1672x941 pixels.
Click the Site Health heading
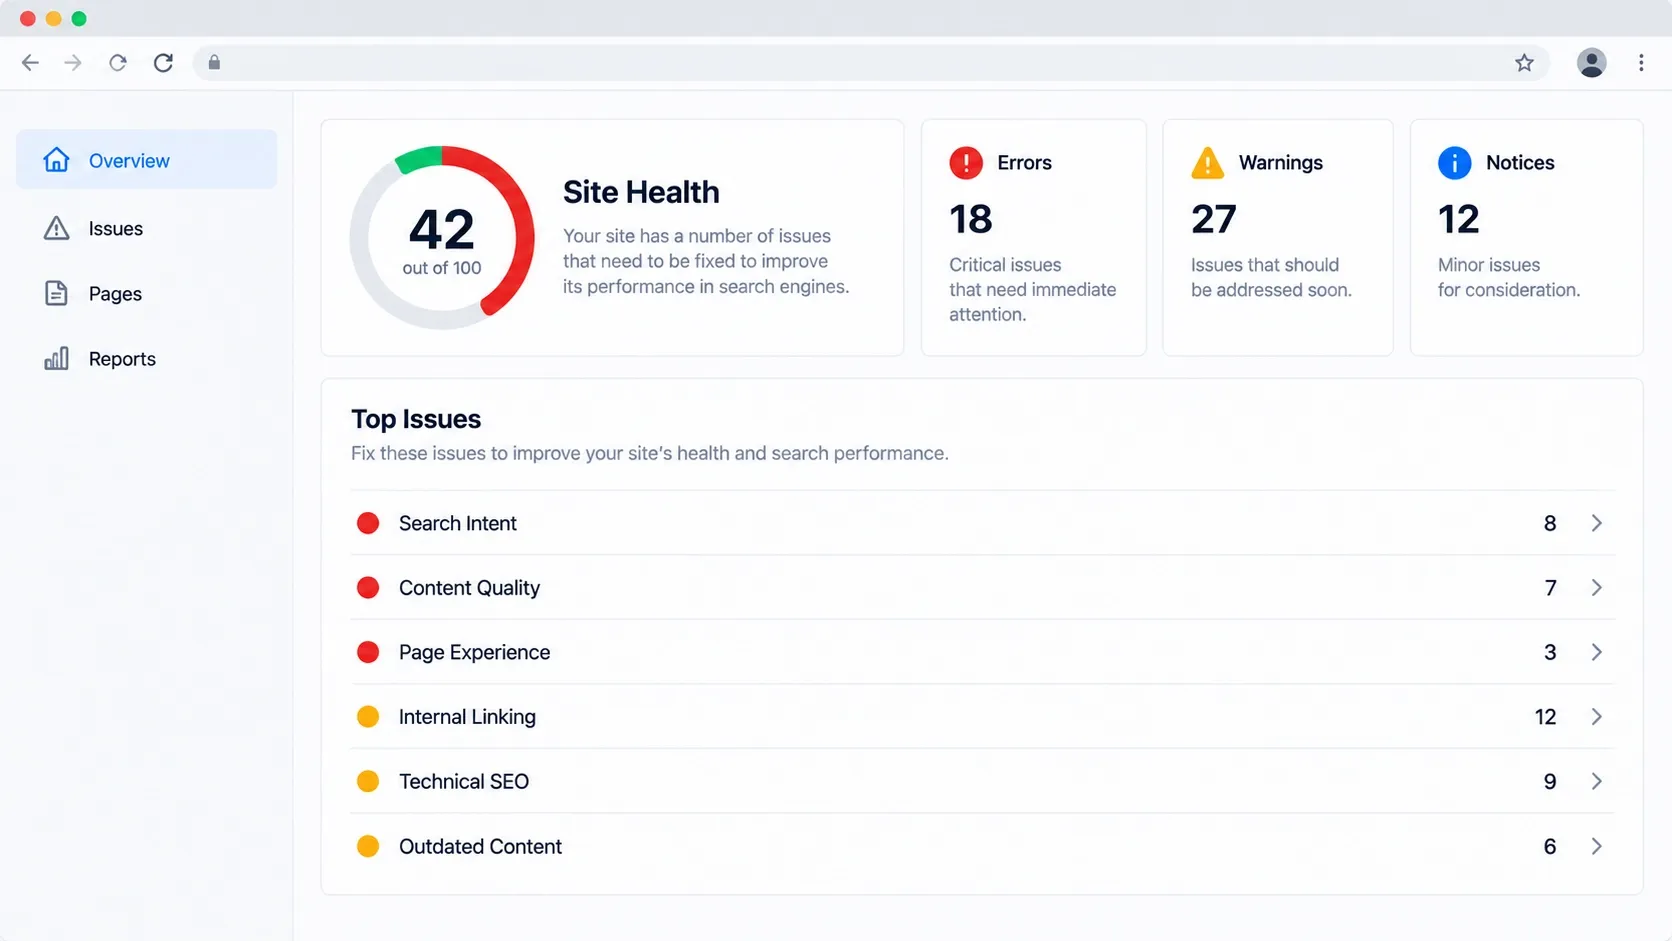[641, 192]
